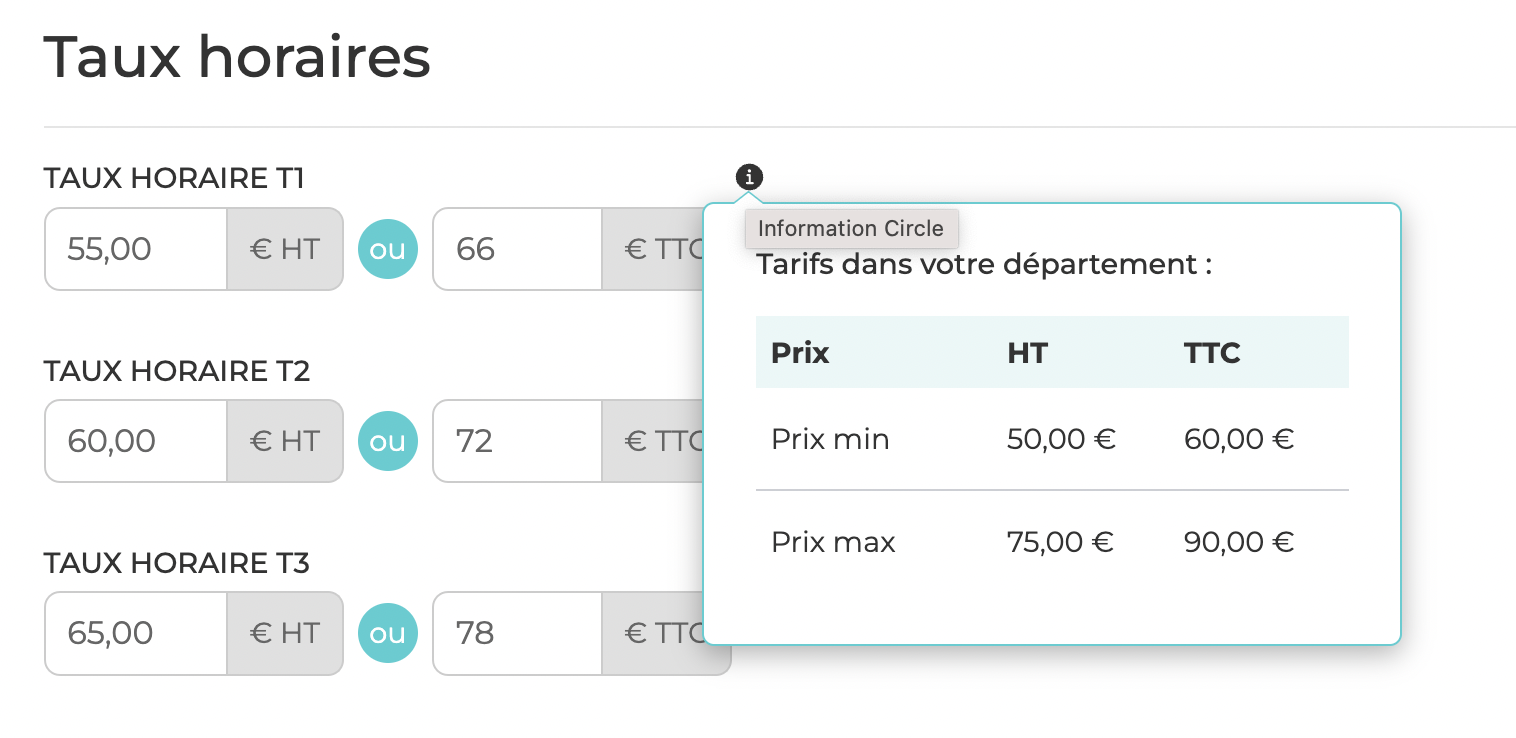Focus the T3 TTC field showing 78

coord(517,633)
